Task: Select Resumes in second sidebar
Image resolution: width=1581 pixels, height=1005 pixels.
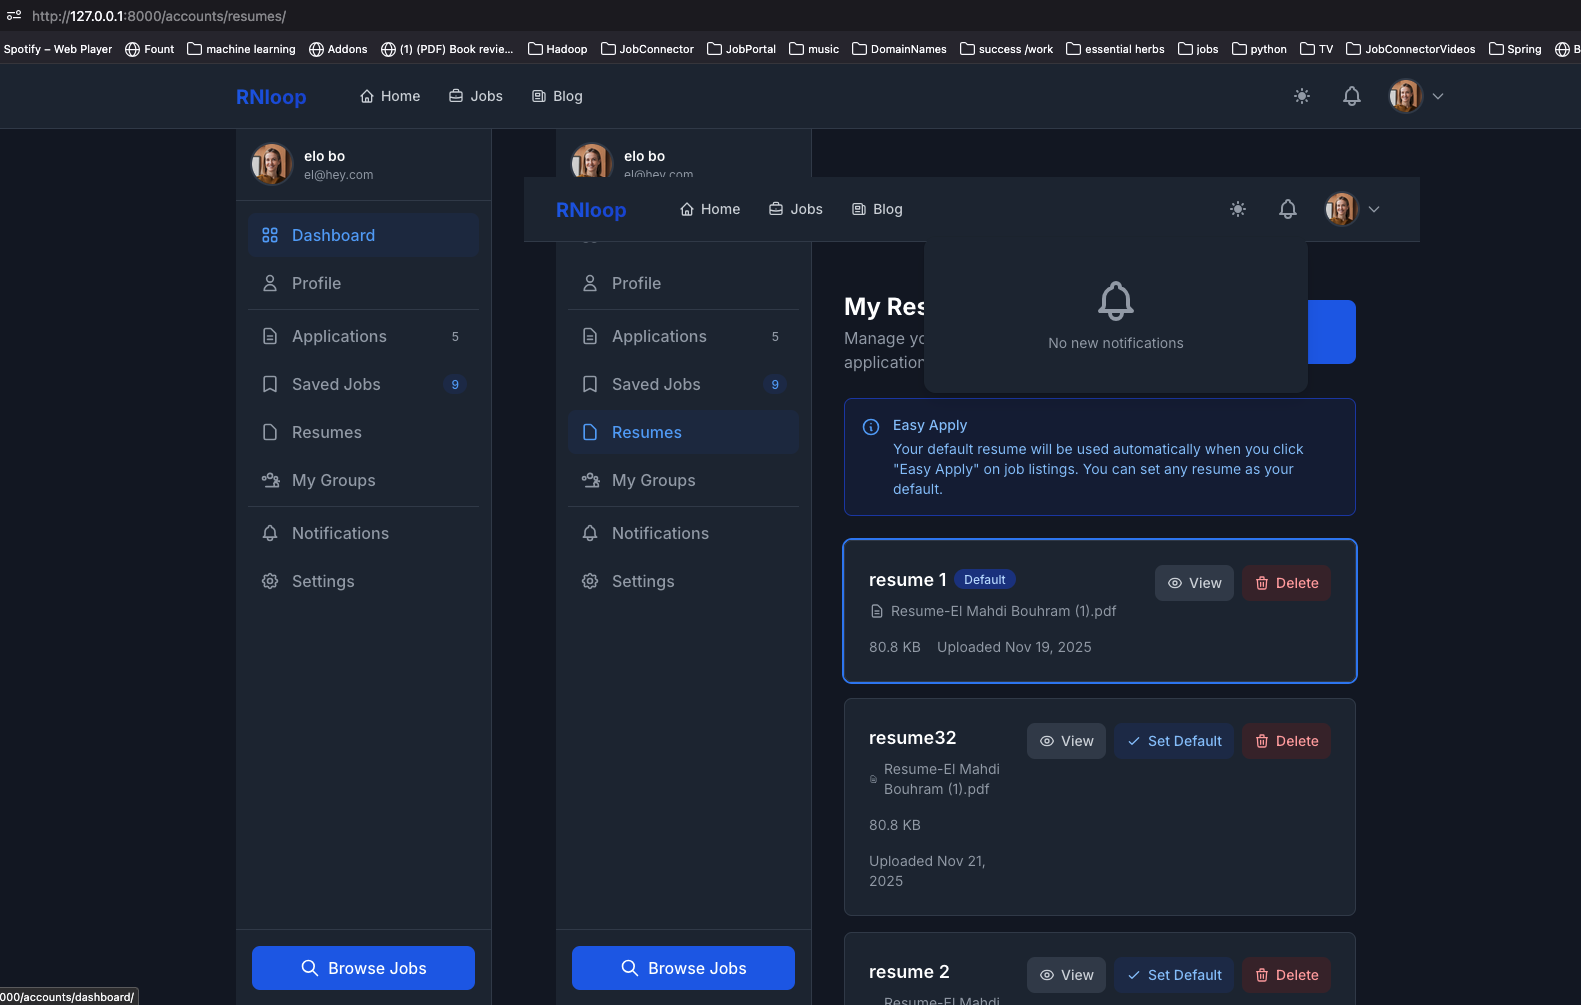Action: [x=683, y=432]
